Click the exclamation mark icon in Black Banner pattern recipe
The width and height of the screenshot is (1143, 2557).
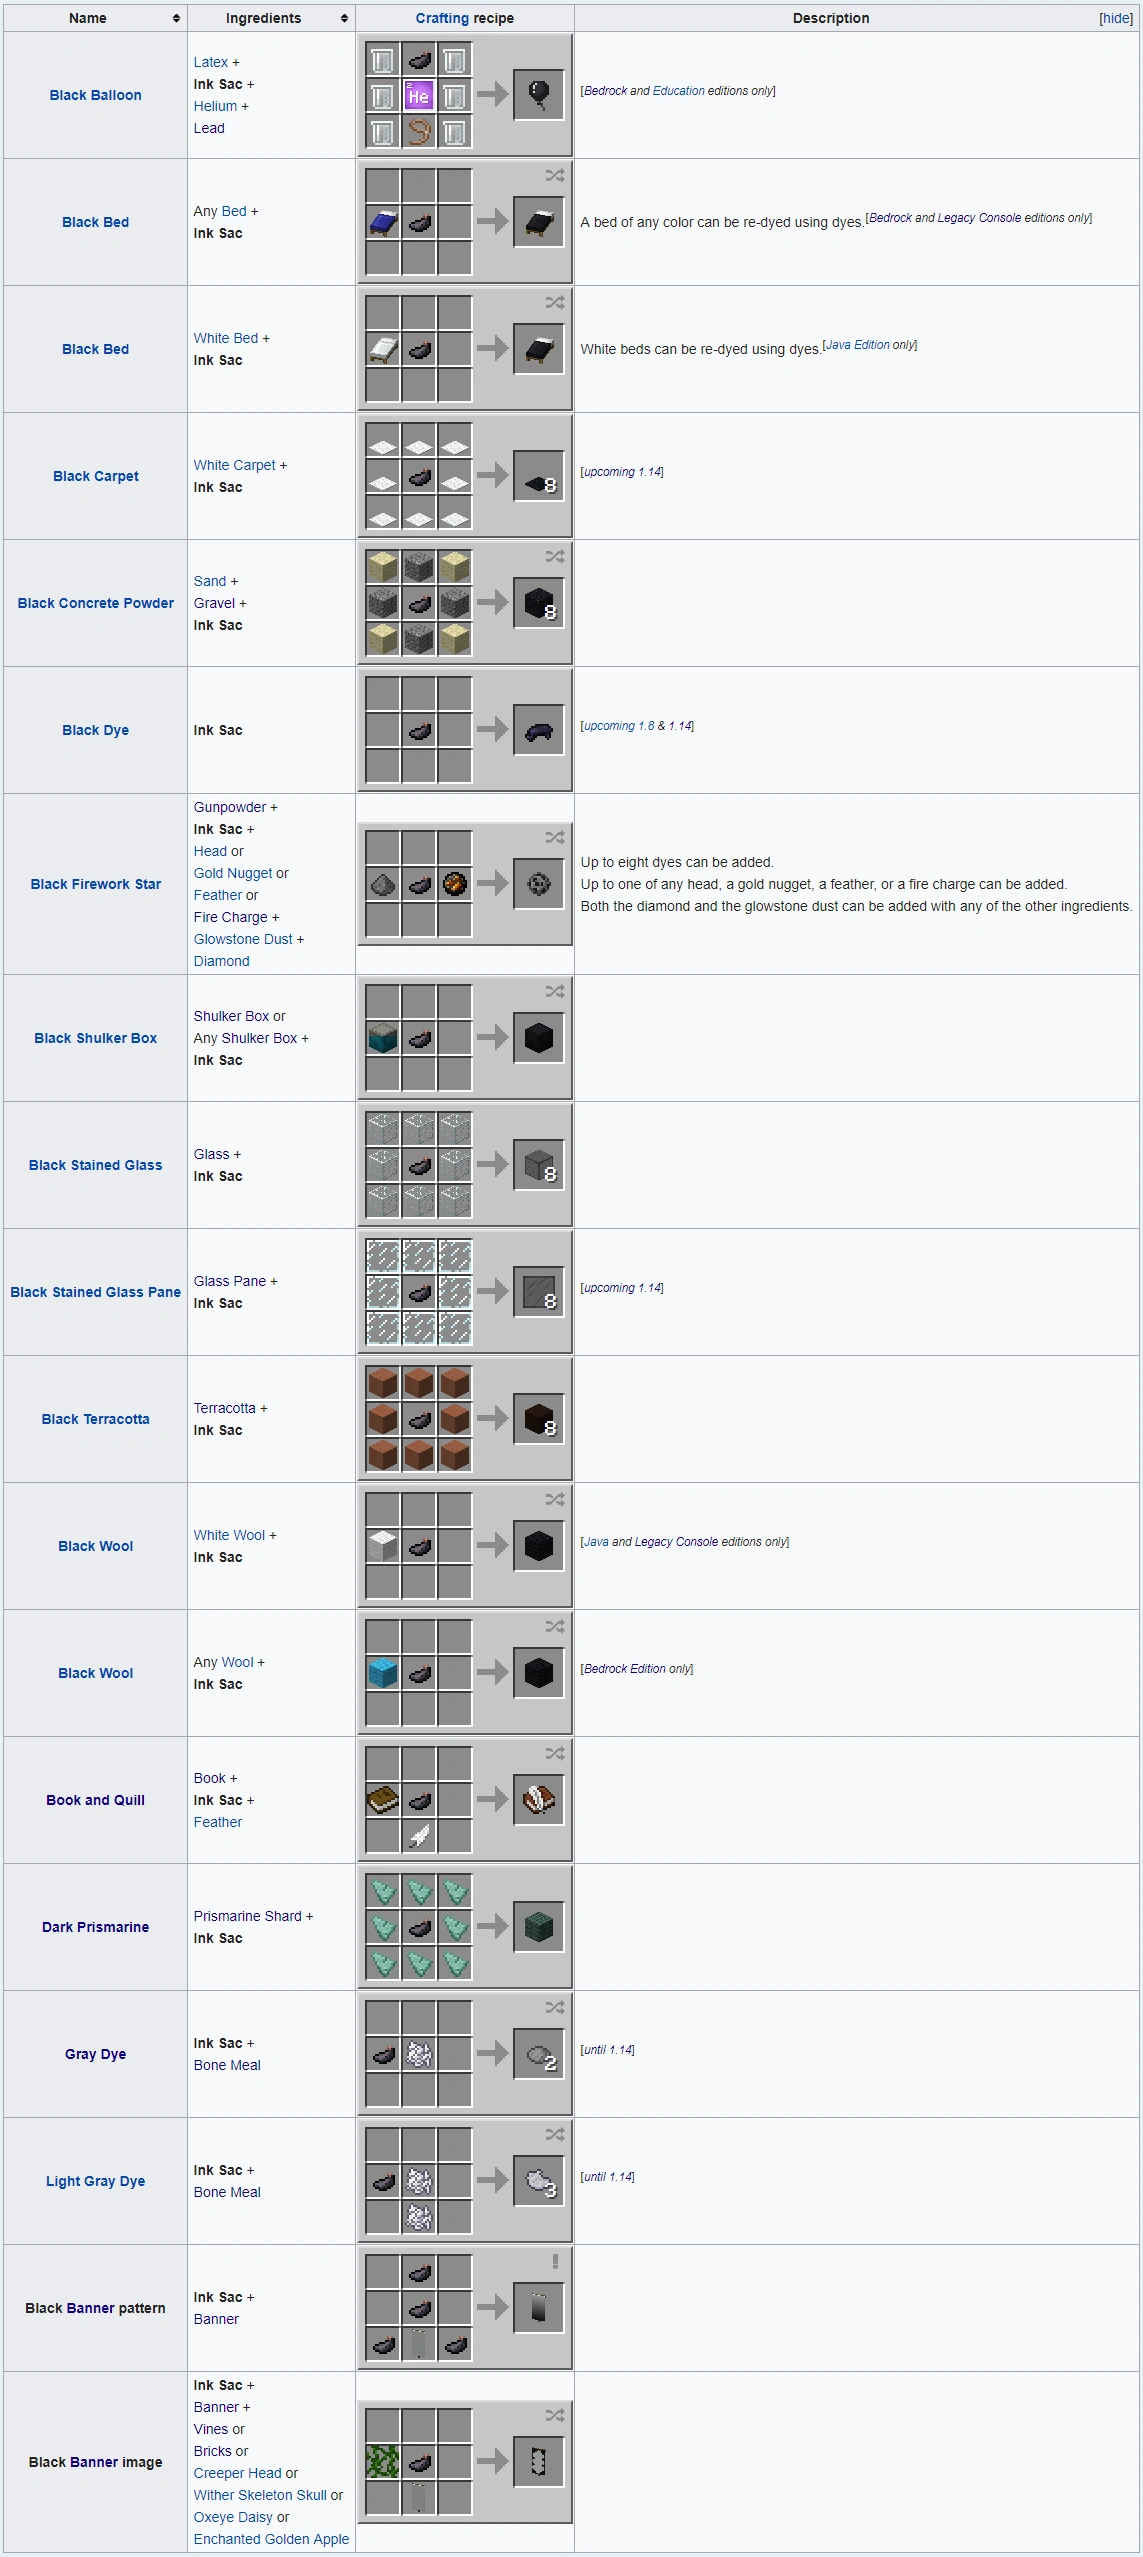[x=555, y=2261]
